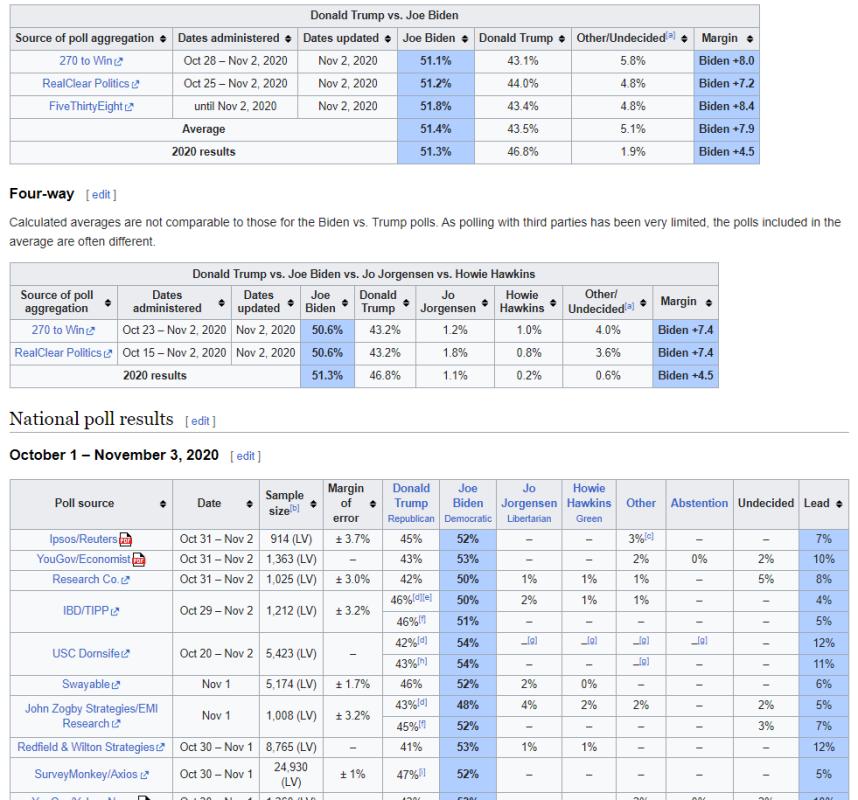Open footnote [a] in two-way Other/Undecided header

[x=670, y=36]
